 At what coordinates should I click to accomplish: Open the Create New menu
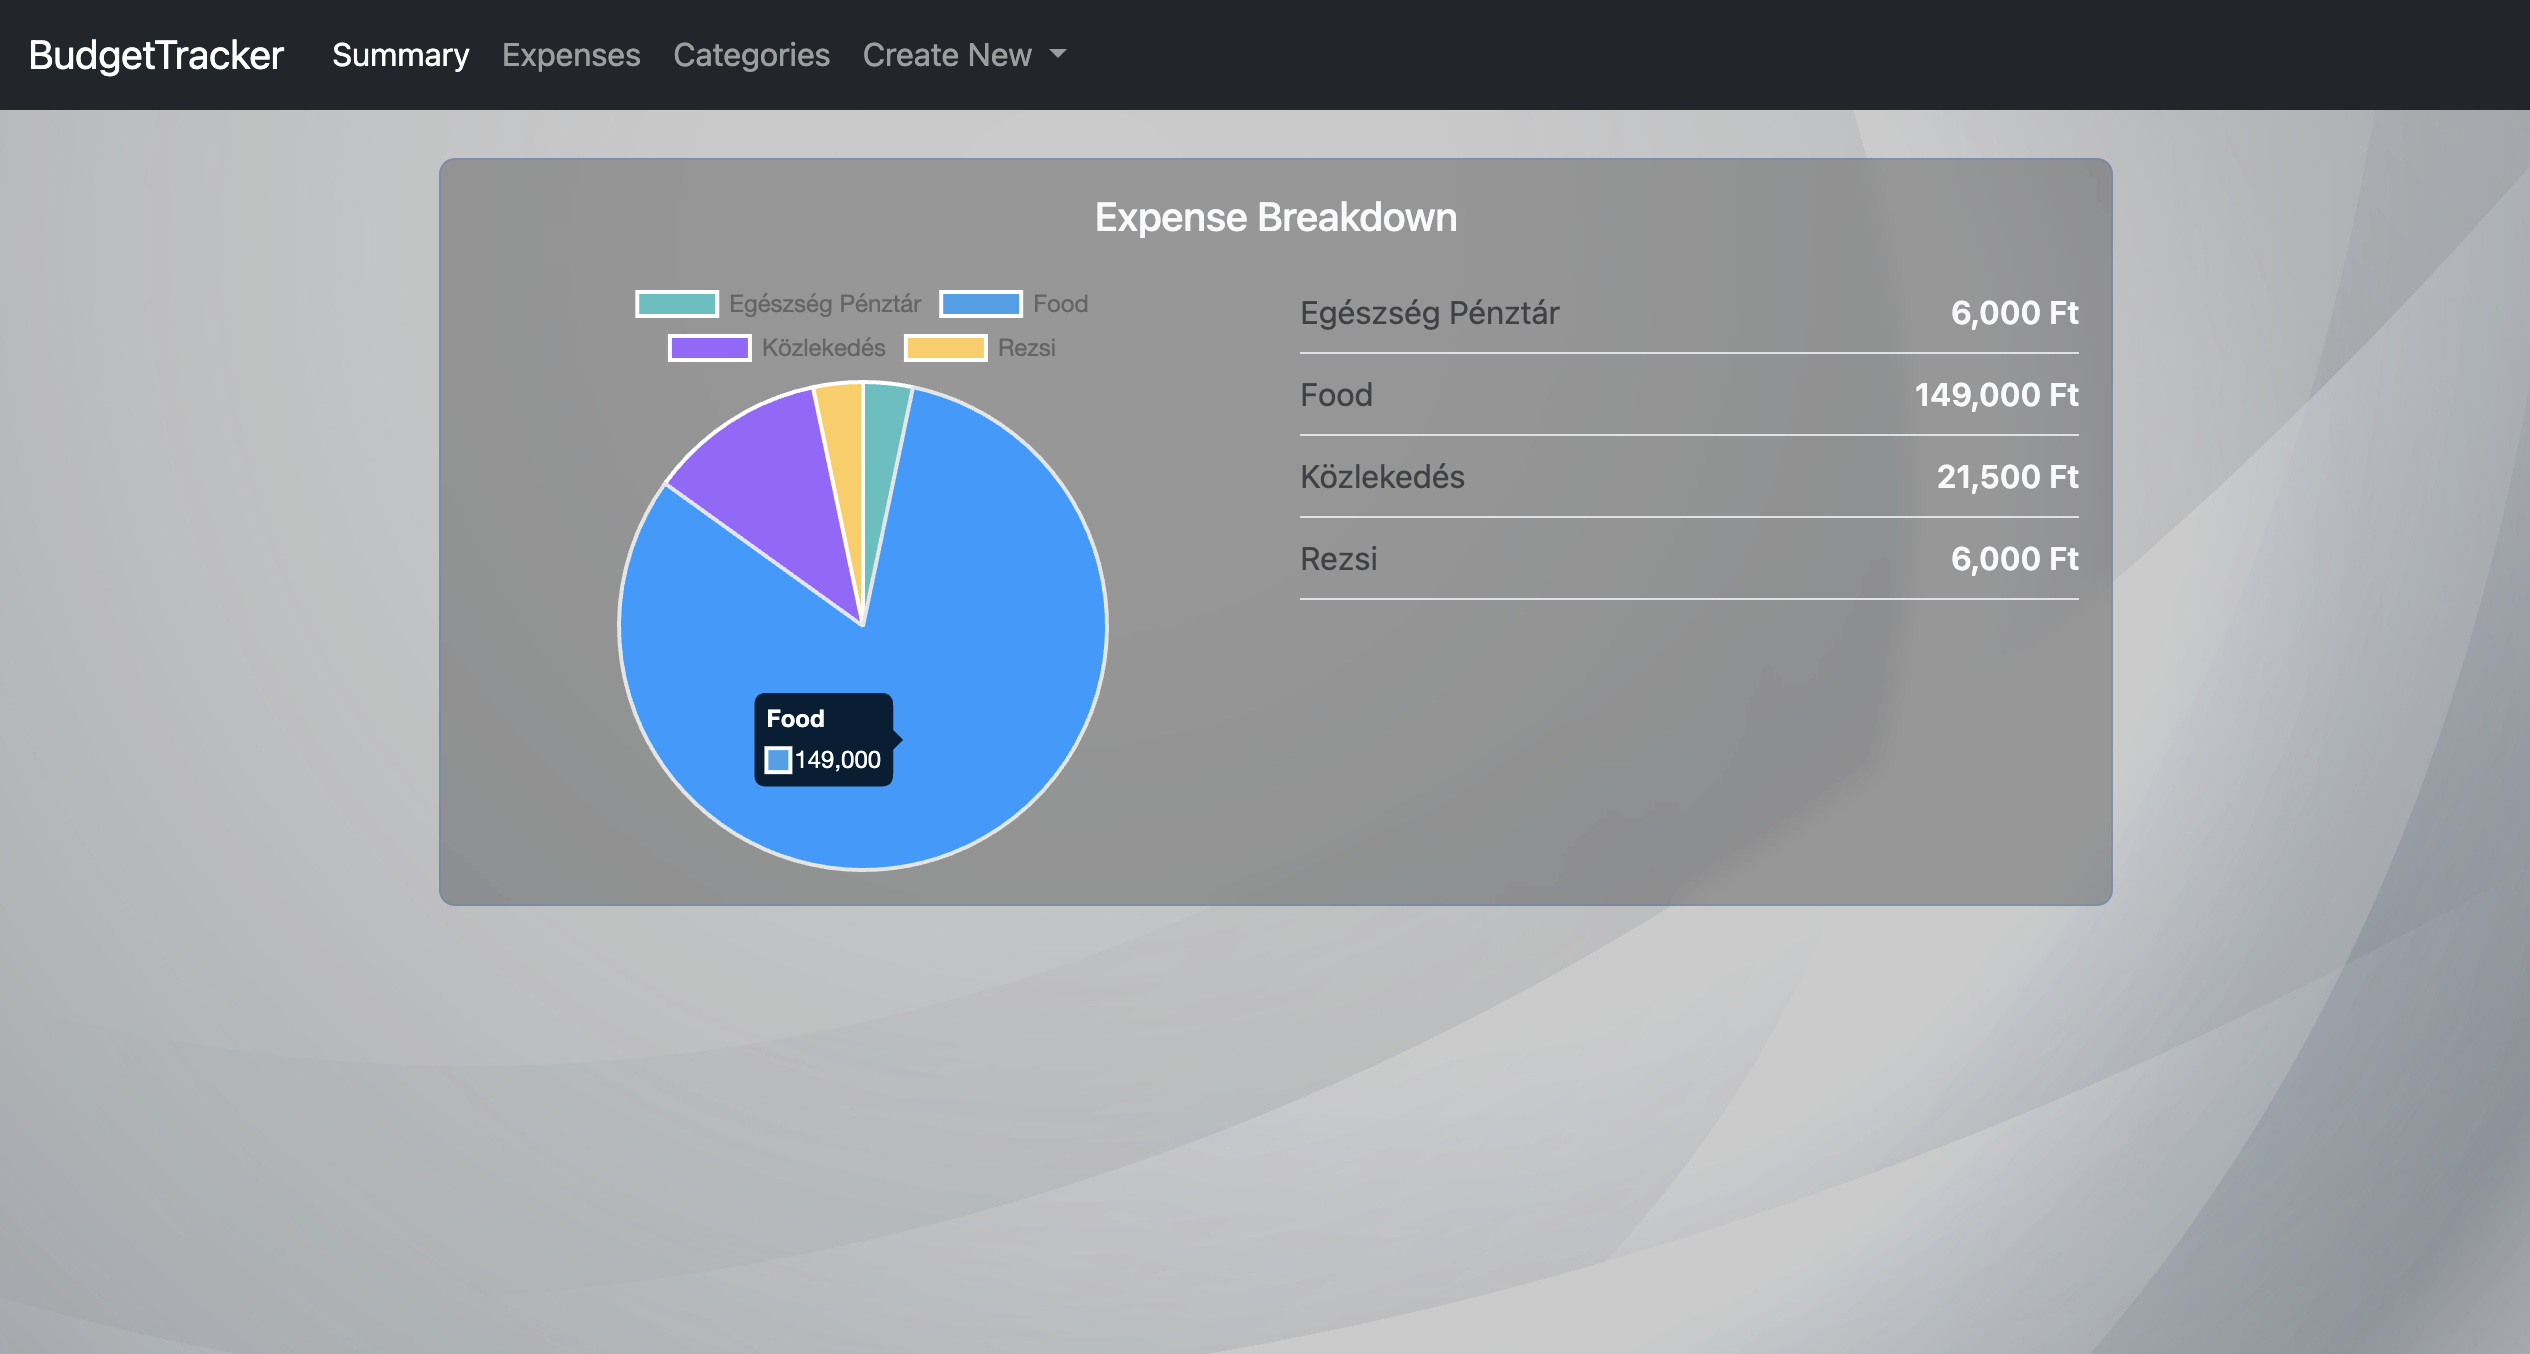coord(947,55)
